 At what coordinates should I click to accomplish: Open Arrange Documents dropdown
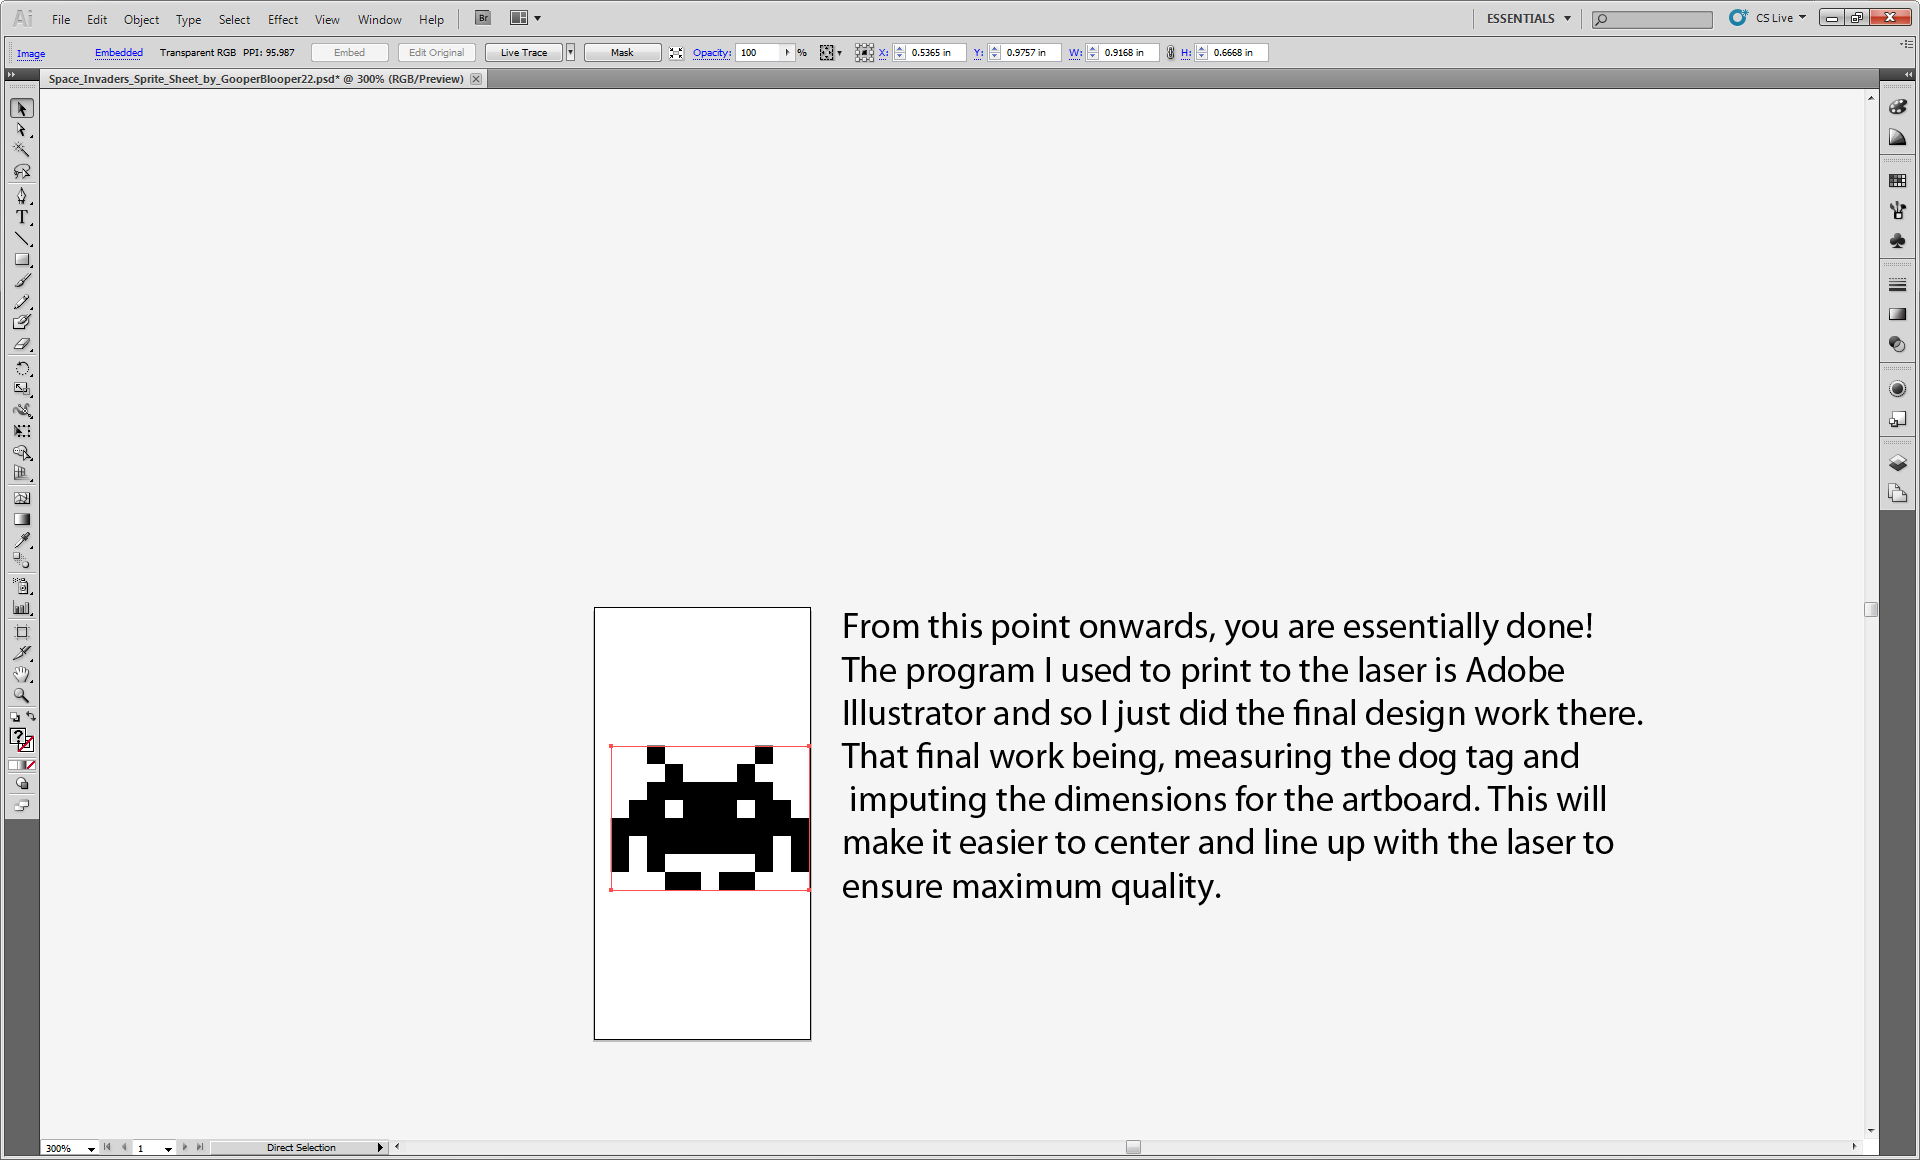[525, 18]
